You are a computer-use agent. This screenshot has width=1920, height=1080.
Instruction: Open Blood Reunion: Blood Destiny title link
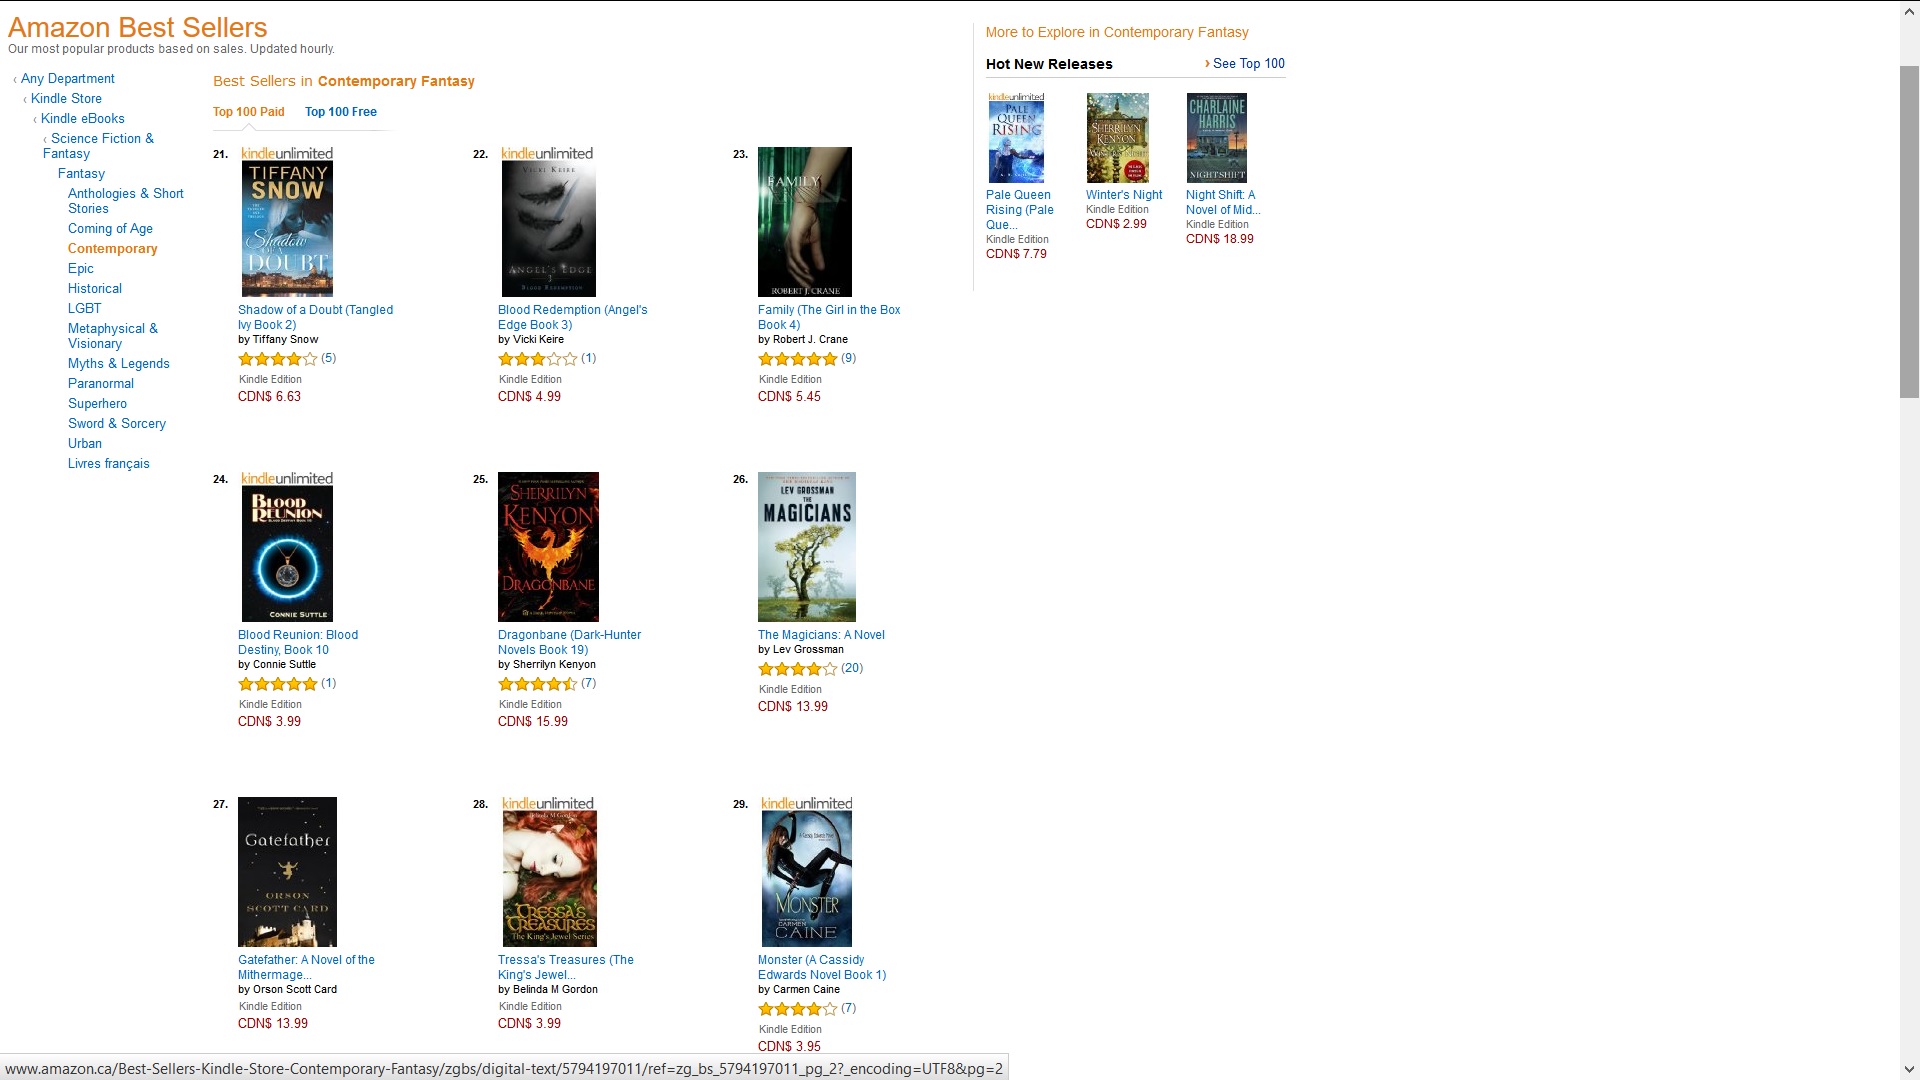(298, 642)
